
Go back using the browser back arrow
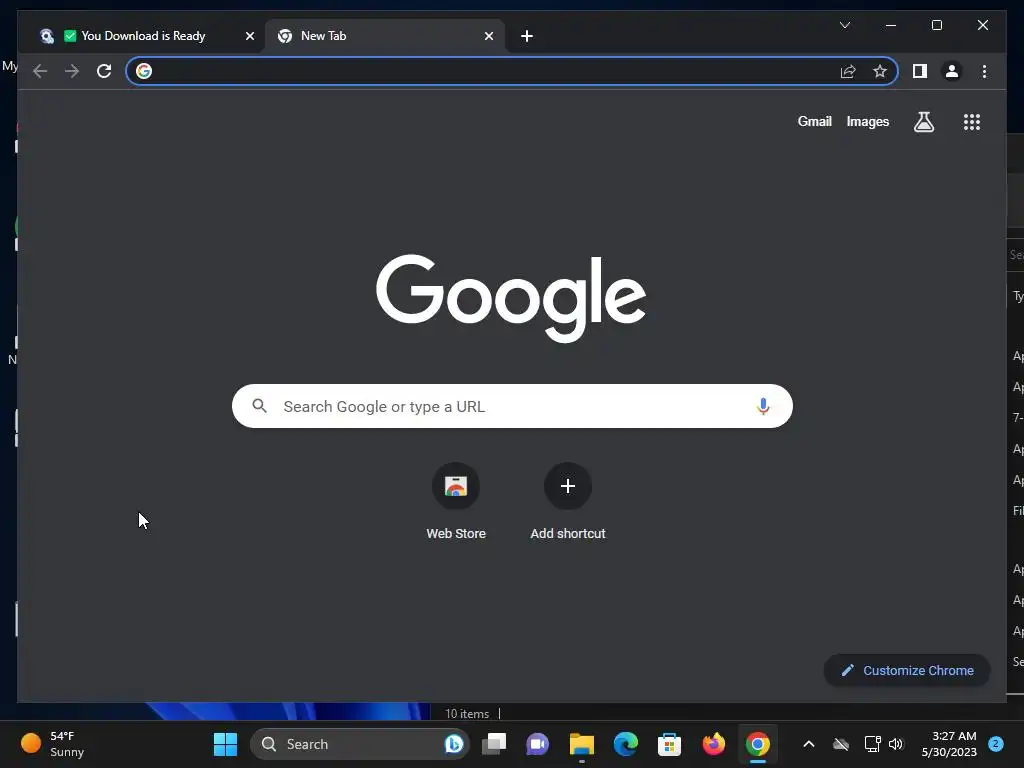coord(40,71)
